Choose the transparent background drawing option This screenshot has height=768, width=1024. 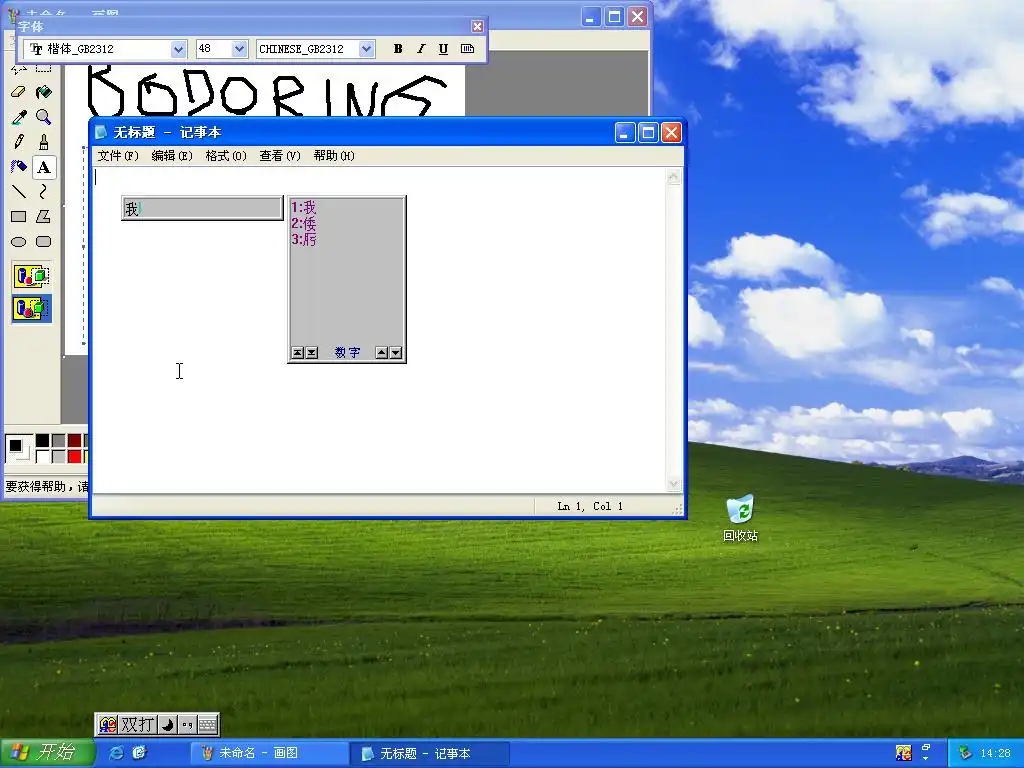click(x=31, y=308)
